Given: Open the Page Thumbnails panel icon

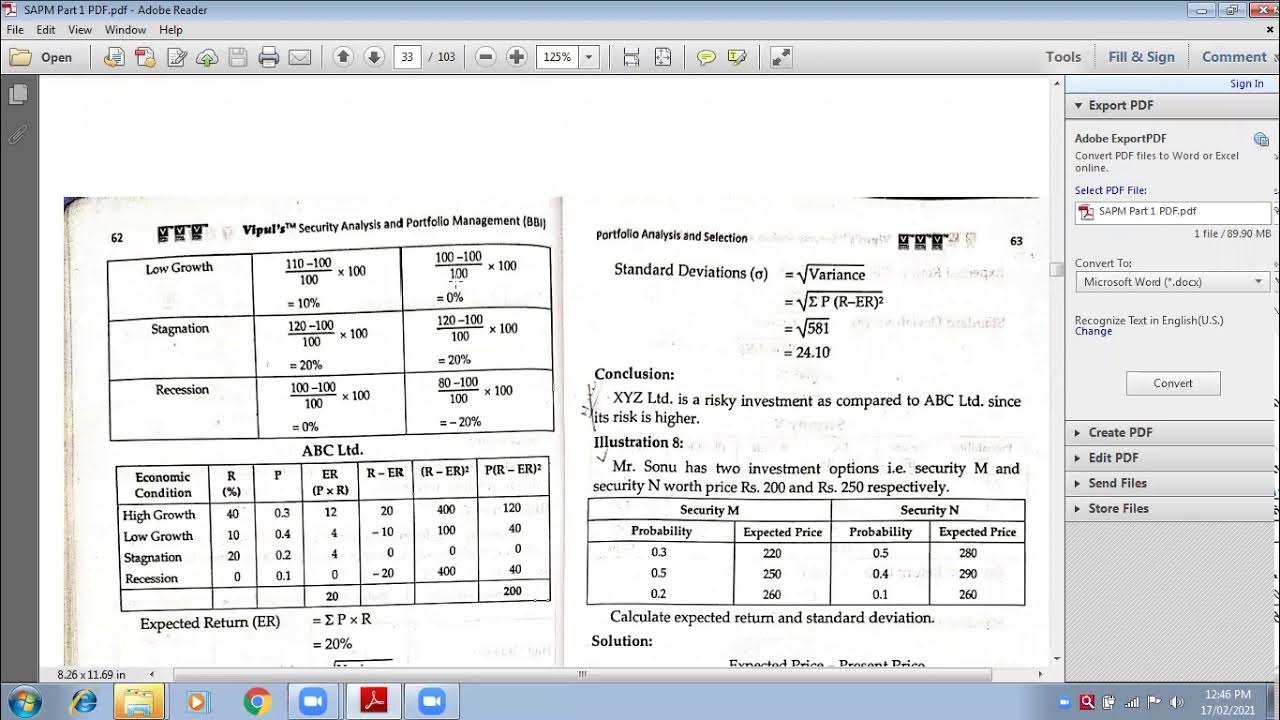Looking at the screenshot, I should [x=18, y=95].
